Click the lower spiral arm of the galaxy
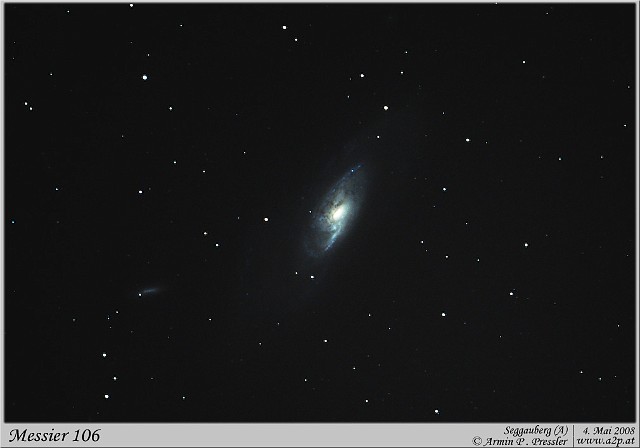 coord(322,240)
